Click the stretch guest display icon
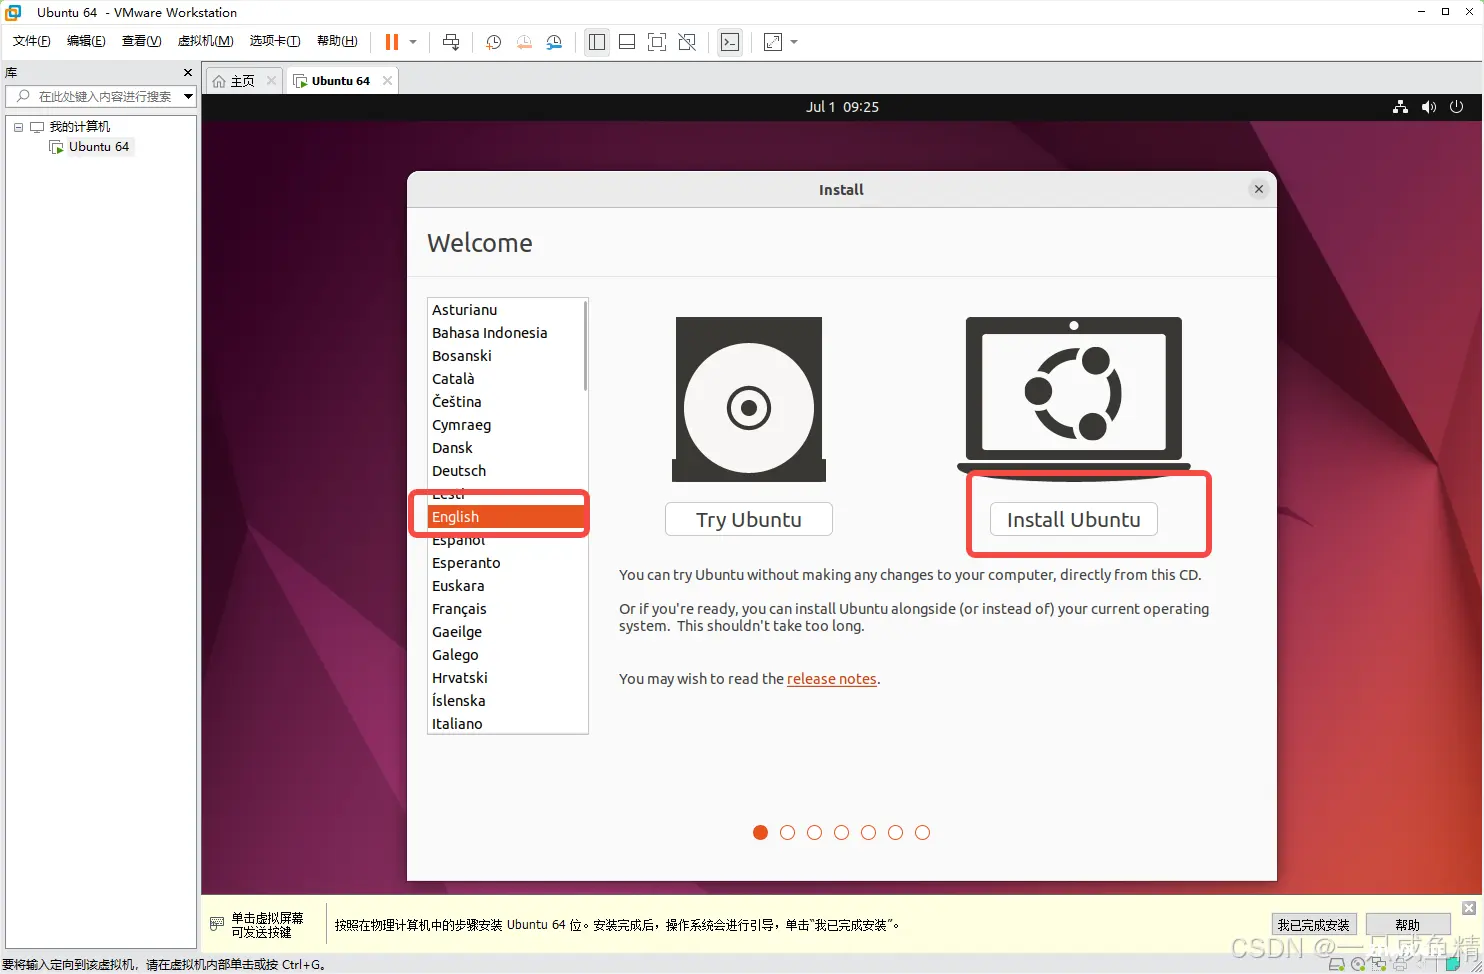Image resolution: width=1484 pixels, height=974 pixels. click(773, 42)
